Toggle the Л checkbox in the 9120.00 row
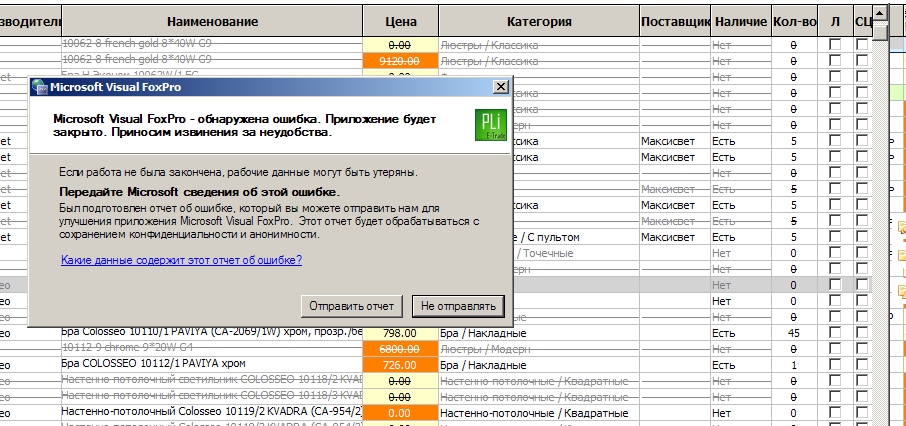This screenshot has width=906, height=426. (835, 60)
